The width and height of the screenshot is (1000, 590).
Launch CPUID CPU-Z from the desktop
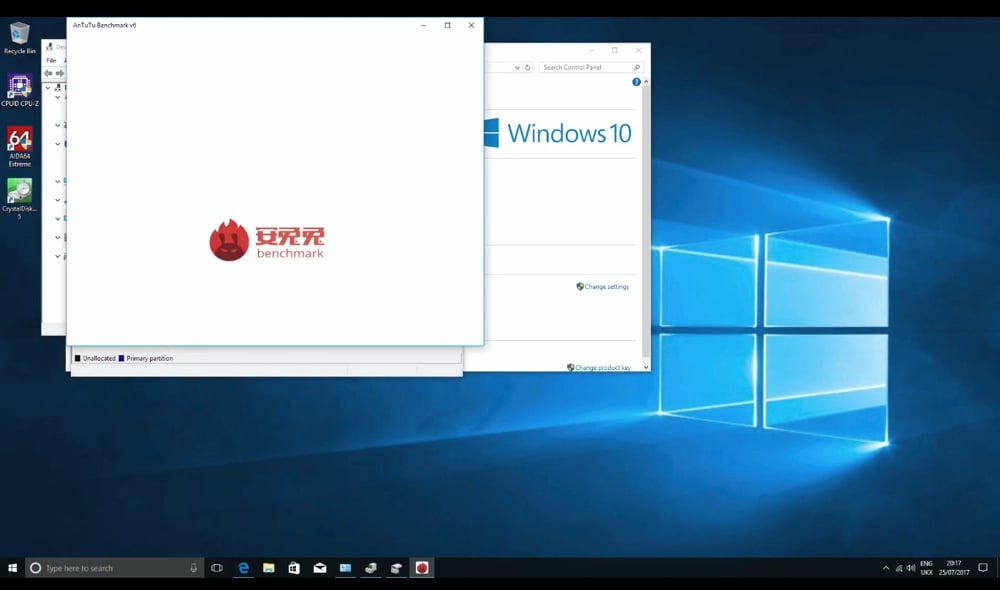[19, 87]
